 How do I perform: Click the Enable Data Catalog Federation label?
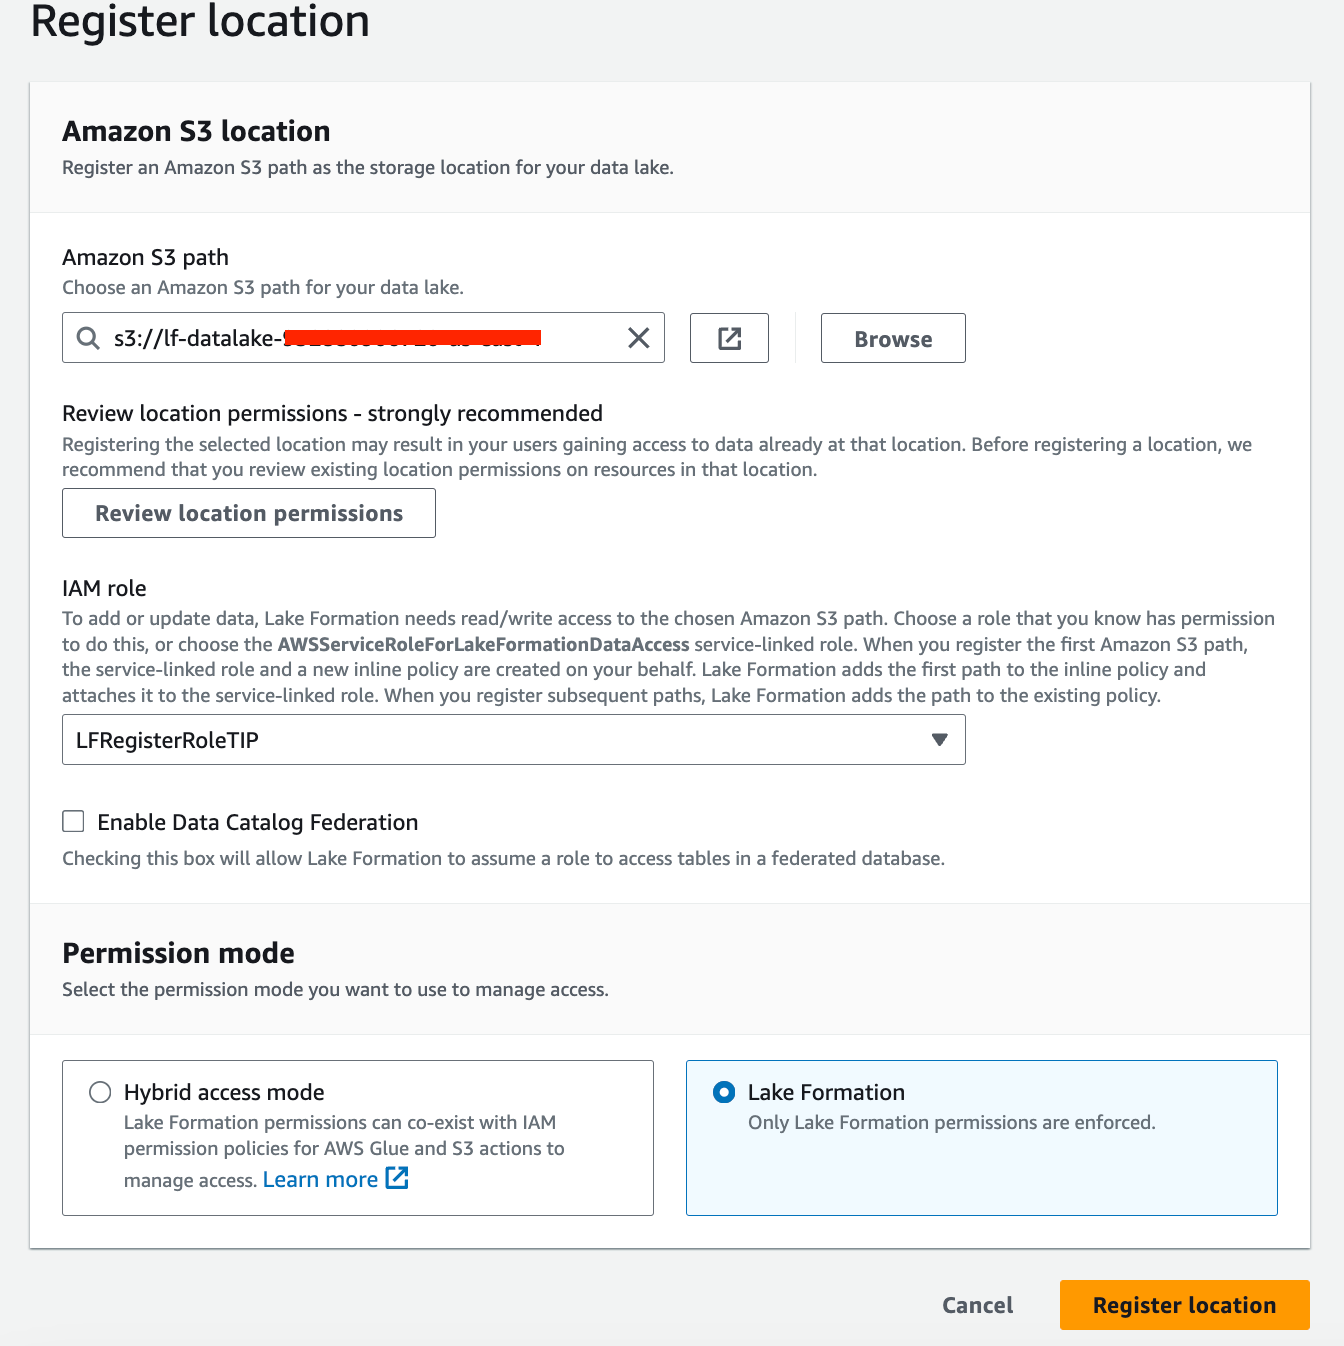257,822
